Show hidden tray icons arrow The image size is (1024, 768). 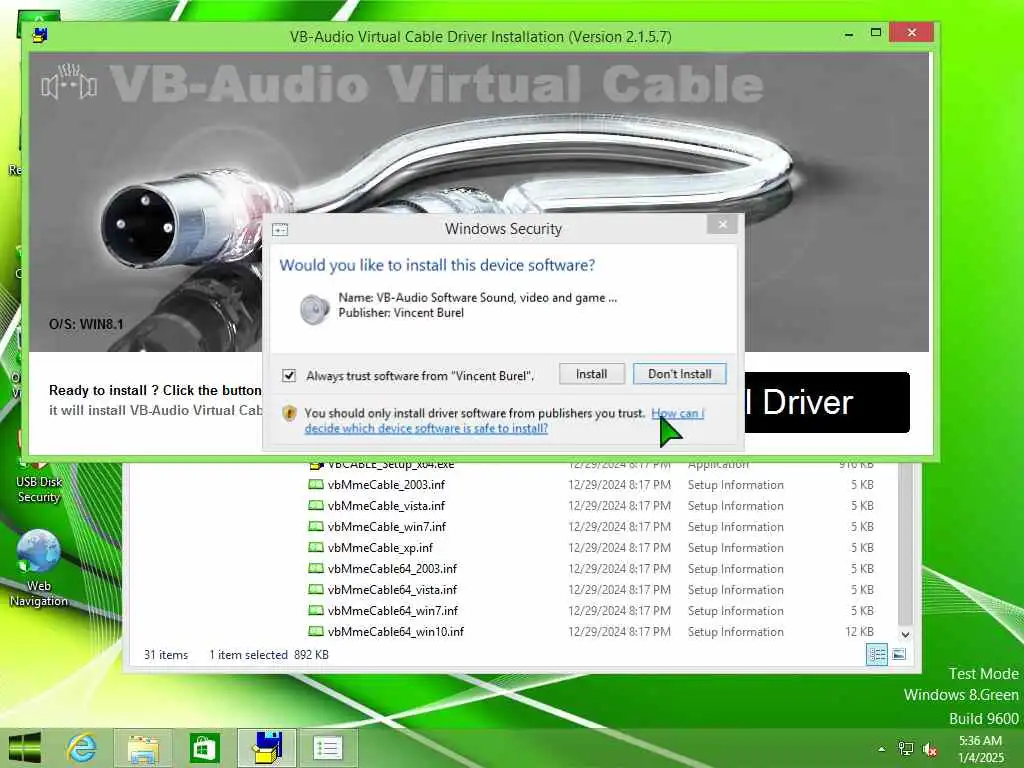882,749
